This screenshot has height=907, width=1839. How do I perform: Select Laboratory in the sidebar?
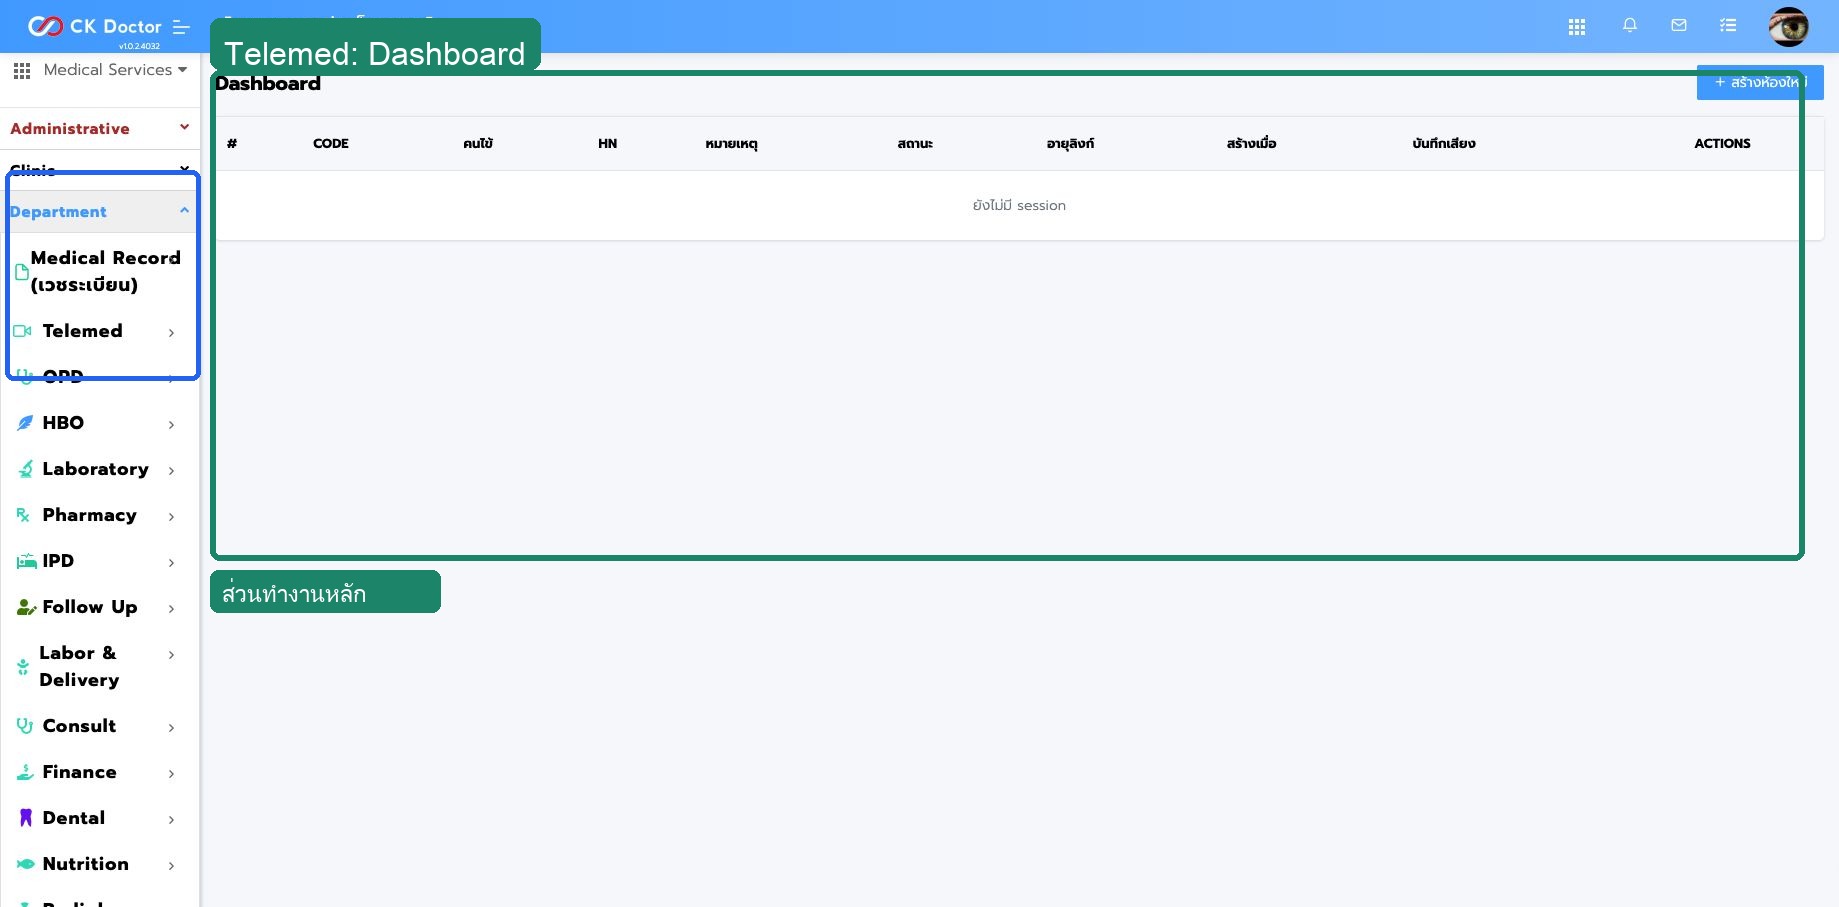click(95, 469)
